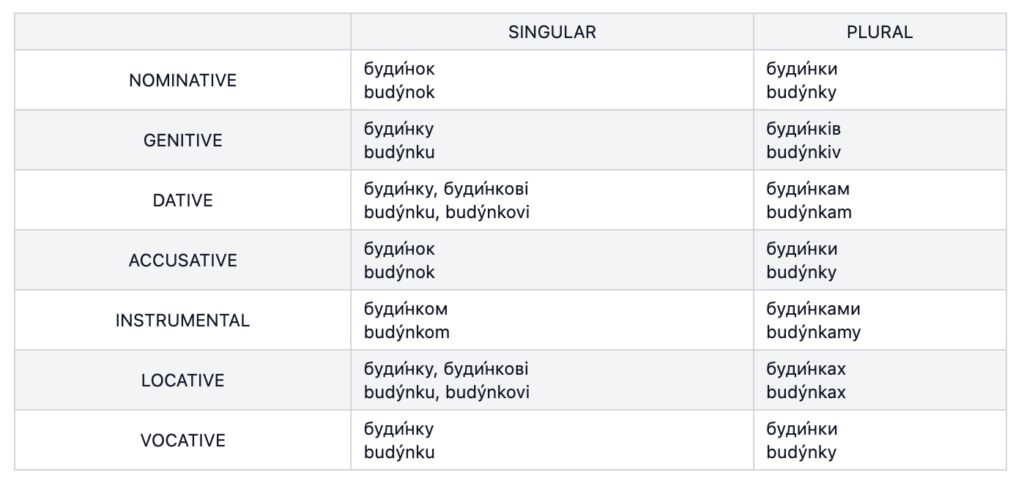Select the DATIVE row label
This screenshot has width=1024, height=486.
click(182, 201)
